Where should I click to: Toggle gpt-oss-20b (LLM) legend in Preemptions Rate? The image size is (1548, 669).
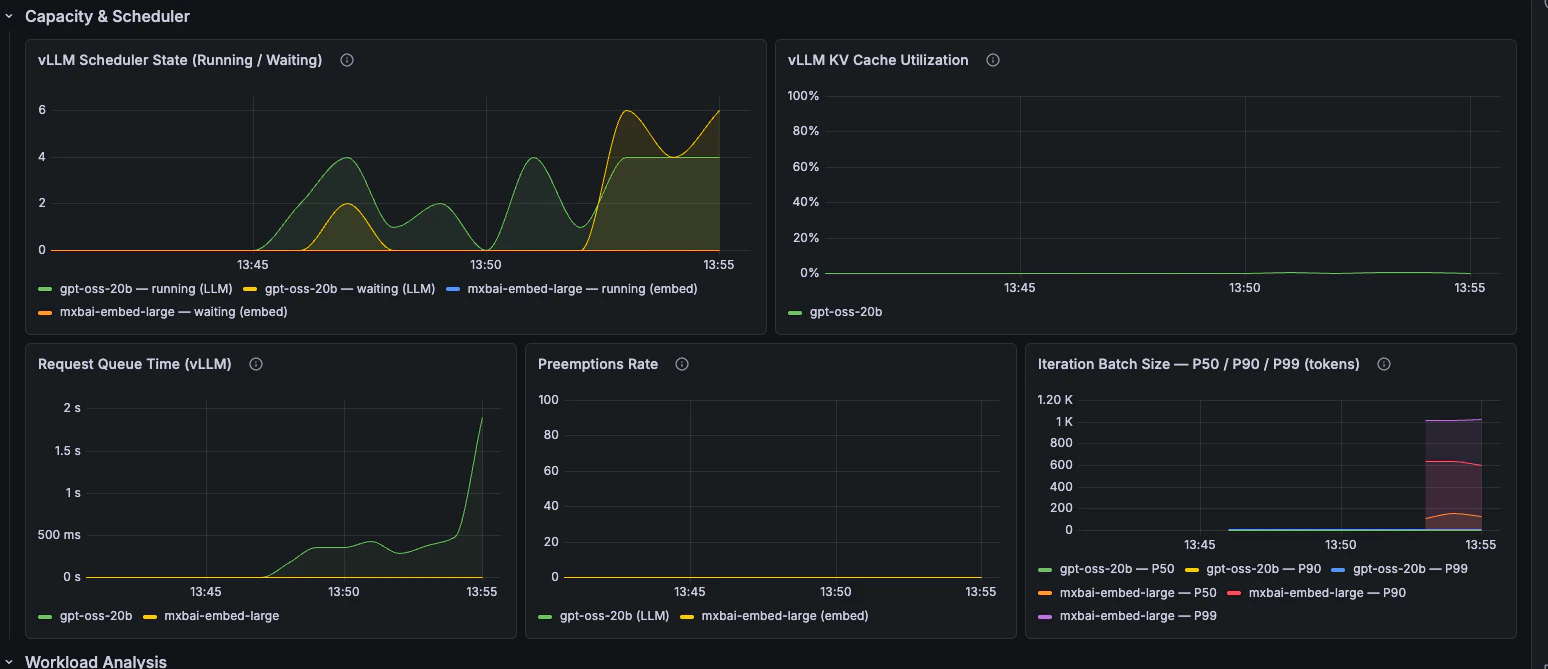[614, 616]
